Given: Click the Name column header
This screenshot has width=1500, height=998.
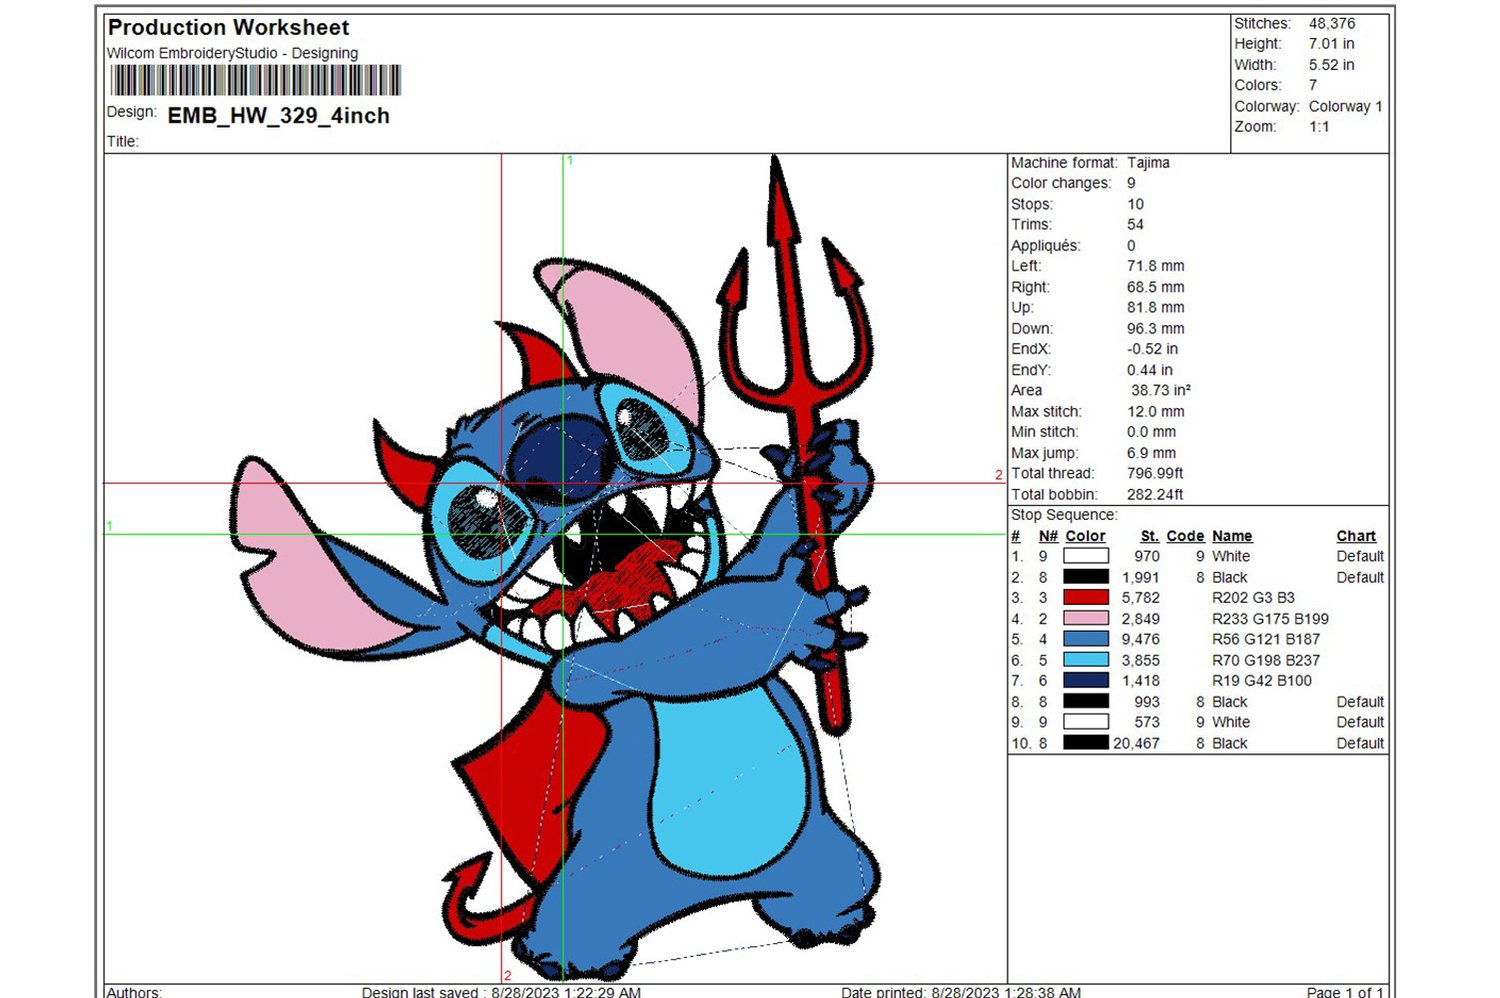Looking at the screenshot, I should click(x=1232, y=536).
